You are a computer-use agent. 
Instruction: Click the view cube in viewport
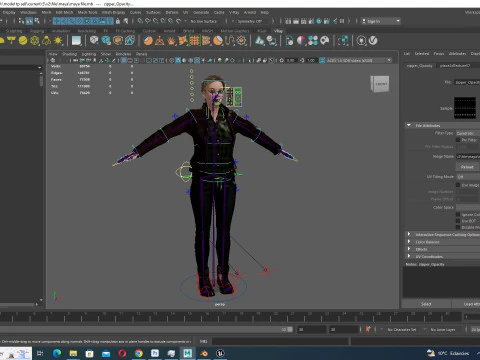[x=380, y=84]
